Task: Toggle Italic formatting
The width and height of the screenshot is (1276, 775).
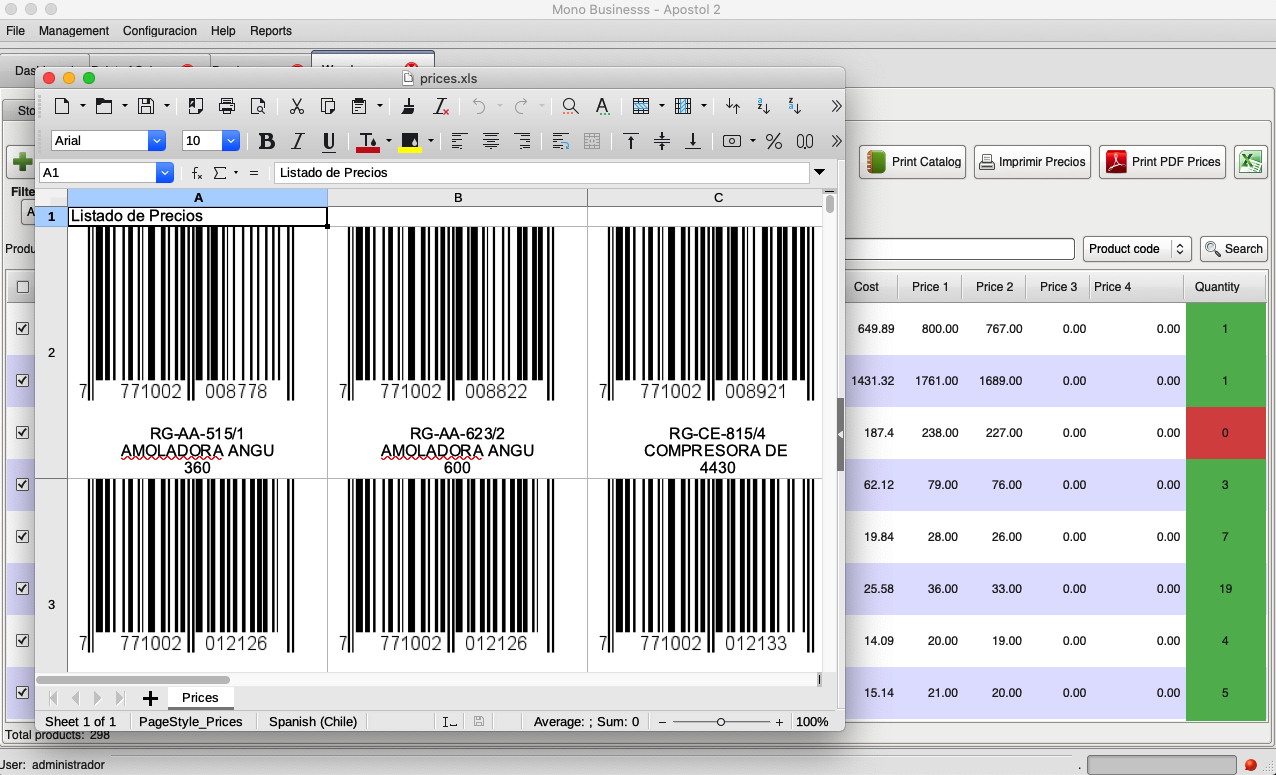Action: (x=297, y=141)
